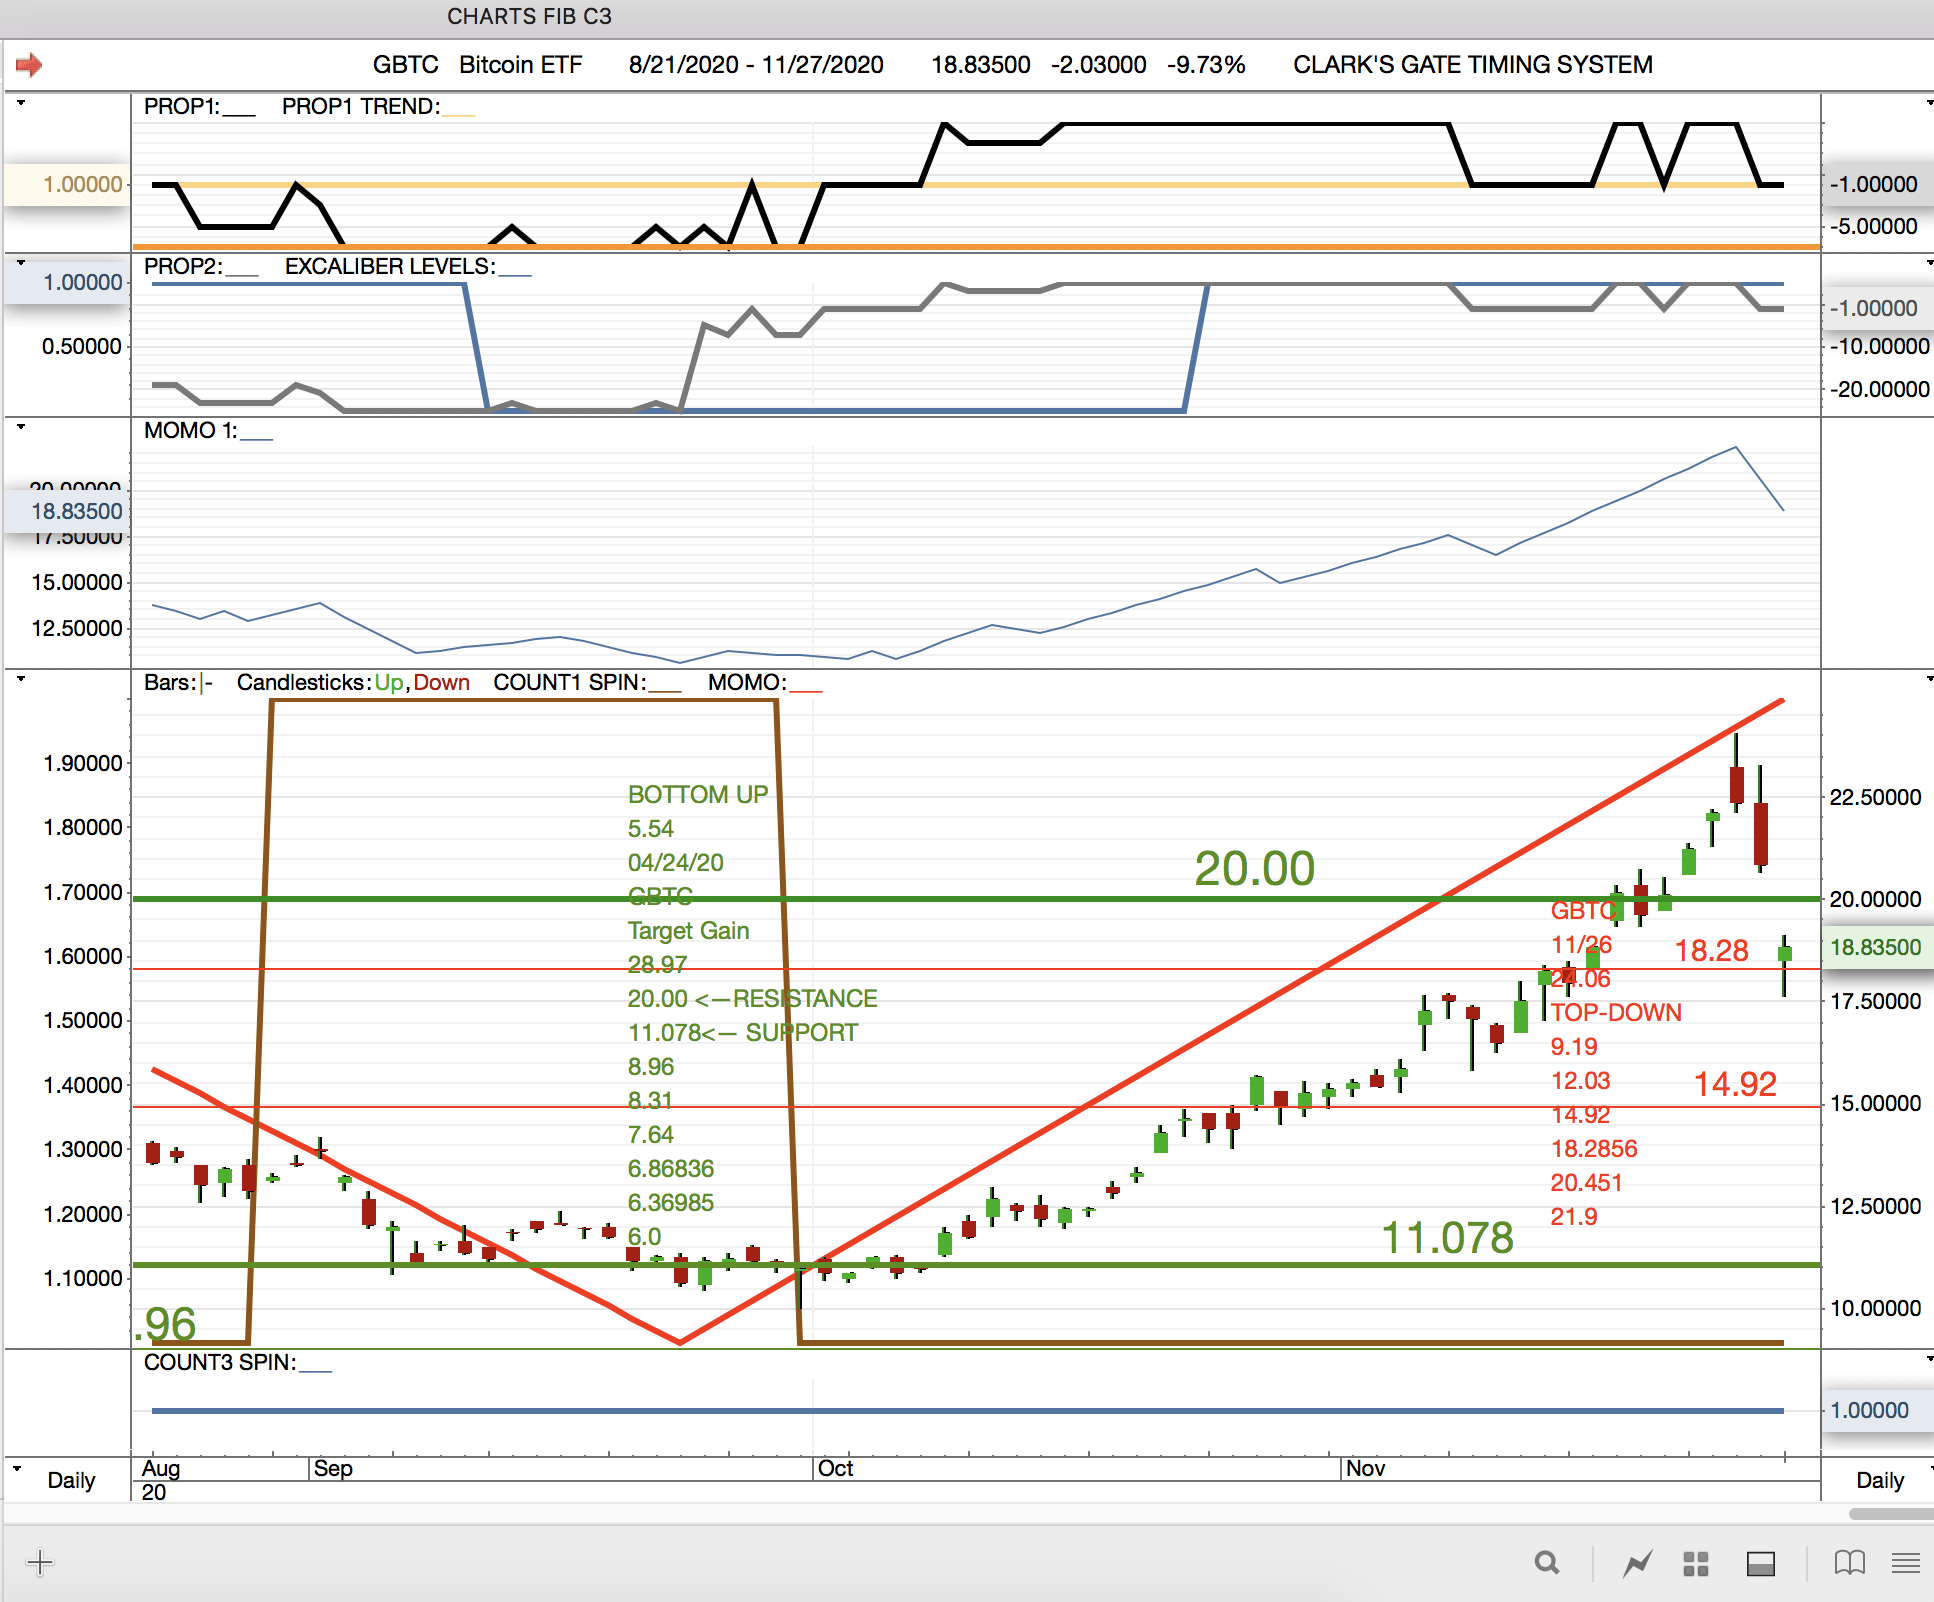Toggle the PROP1 TREND legend entry

pos(360,107)
